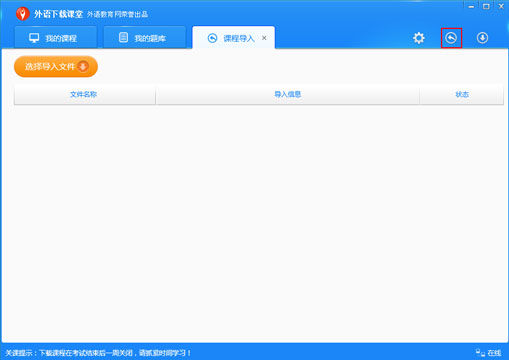The image size is (509, 360).
Task: Click the 关课提示 reminder text in status bar
Action: (98, 353)
